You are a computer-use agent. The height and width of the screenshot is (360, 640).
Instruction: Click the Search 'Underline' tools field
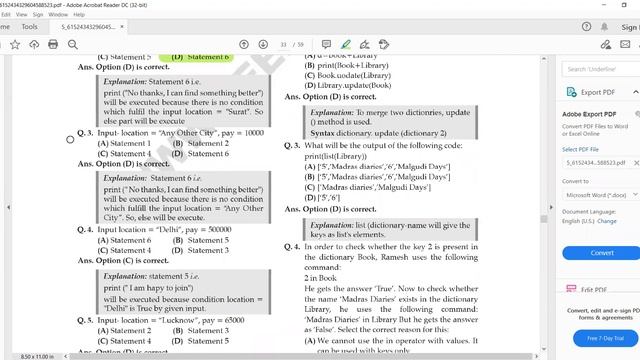(x=601, y=69)
